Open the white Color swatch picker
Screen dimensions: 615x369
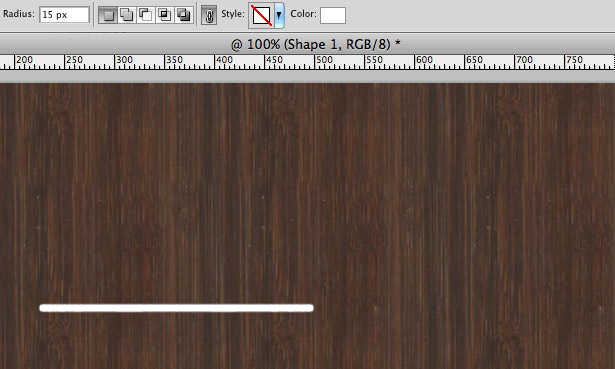333,15
